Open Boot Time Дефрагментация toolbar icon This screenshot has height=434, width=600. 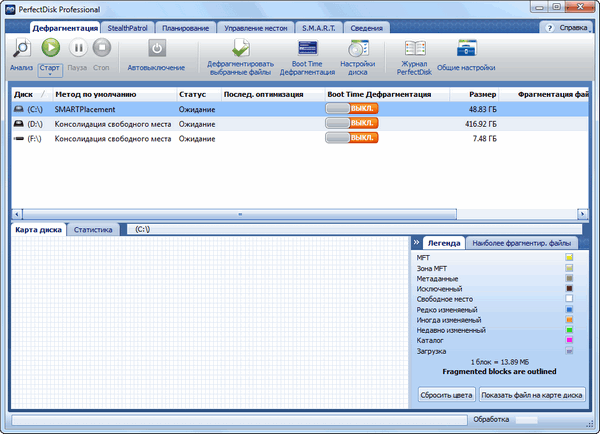point(307,48)
